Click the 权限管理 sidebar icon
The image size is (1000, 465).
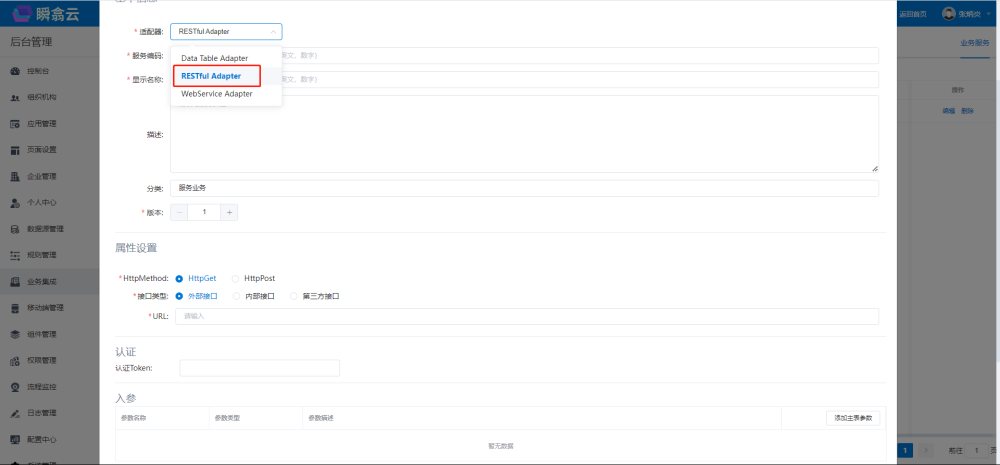point(15,360)
